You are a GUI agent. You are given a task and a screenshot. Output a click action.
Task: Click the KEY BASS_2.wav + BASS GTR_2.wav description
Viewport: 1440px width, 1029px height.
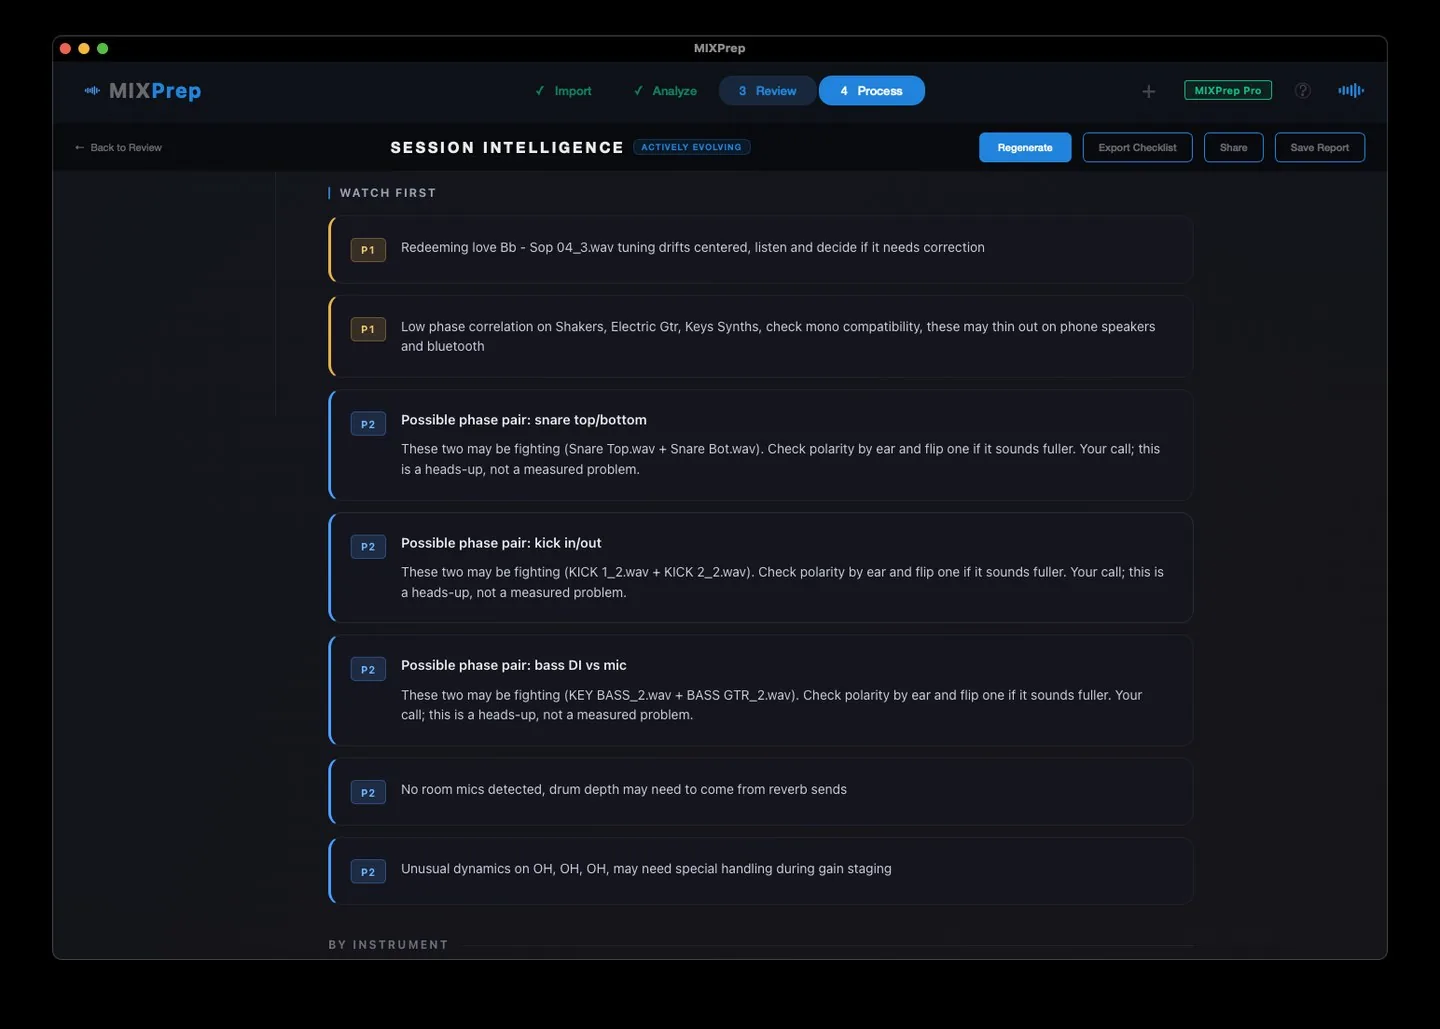point(771,705)
